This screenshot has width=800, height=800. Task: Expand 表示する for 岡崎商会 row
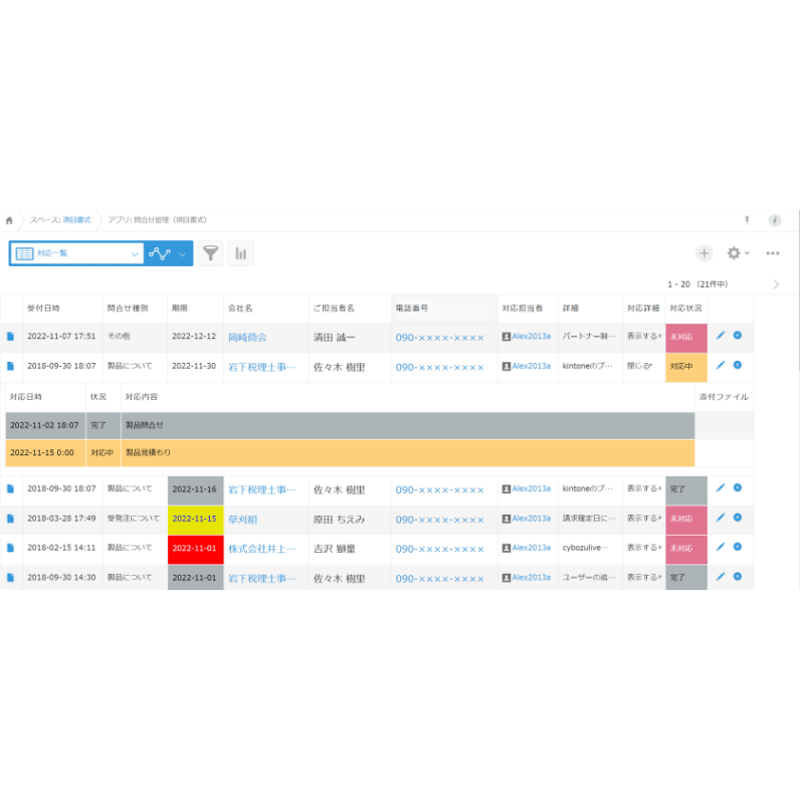pos(644,336)
